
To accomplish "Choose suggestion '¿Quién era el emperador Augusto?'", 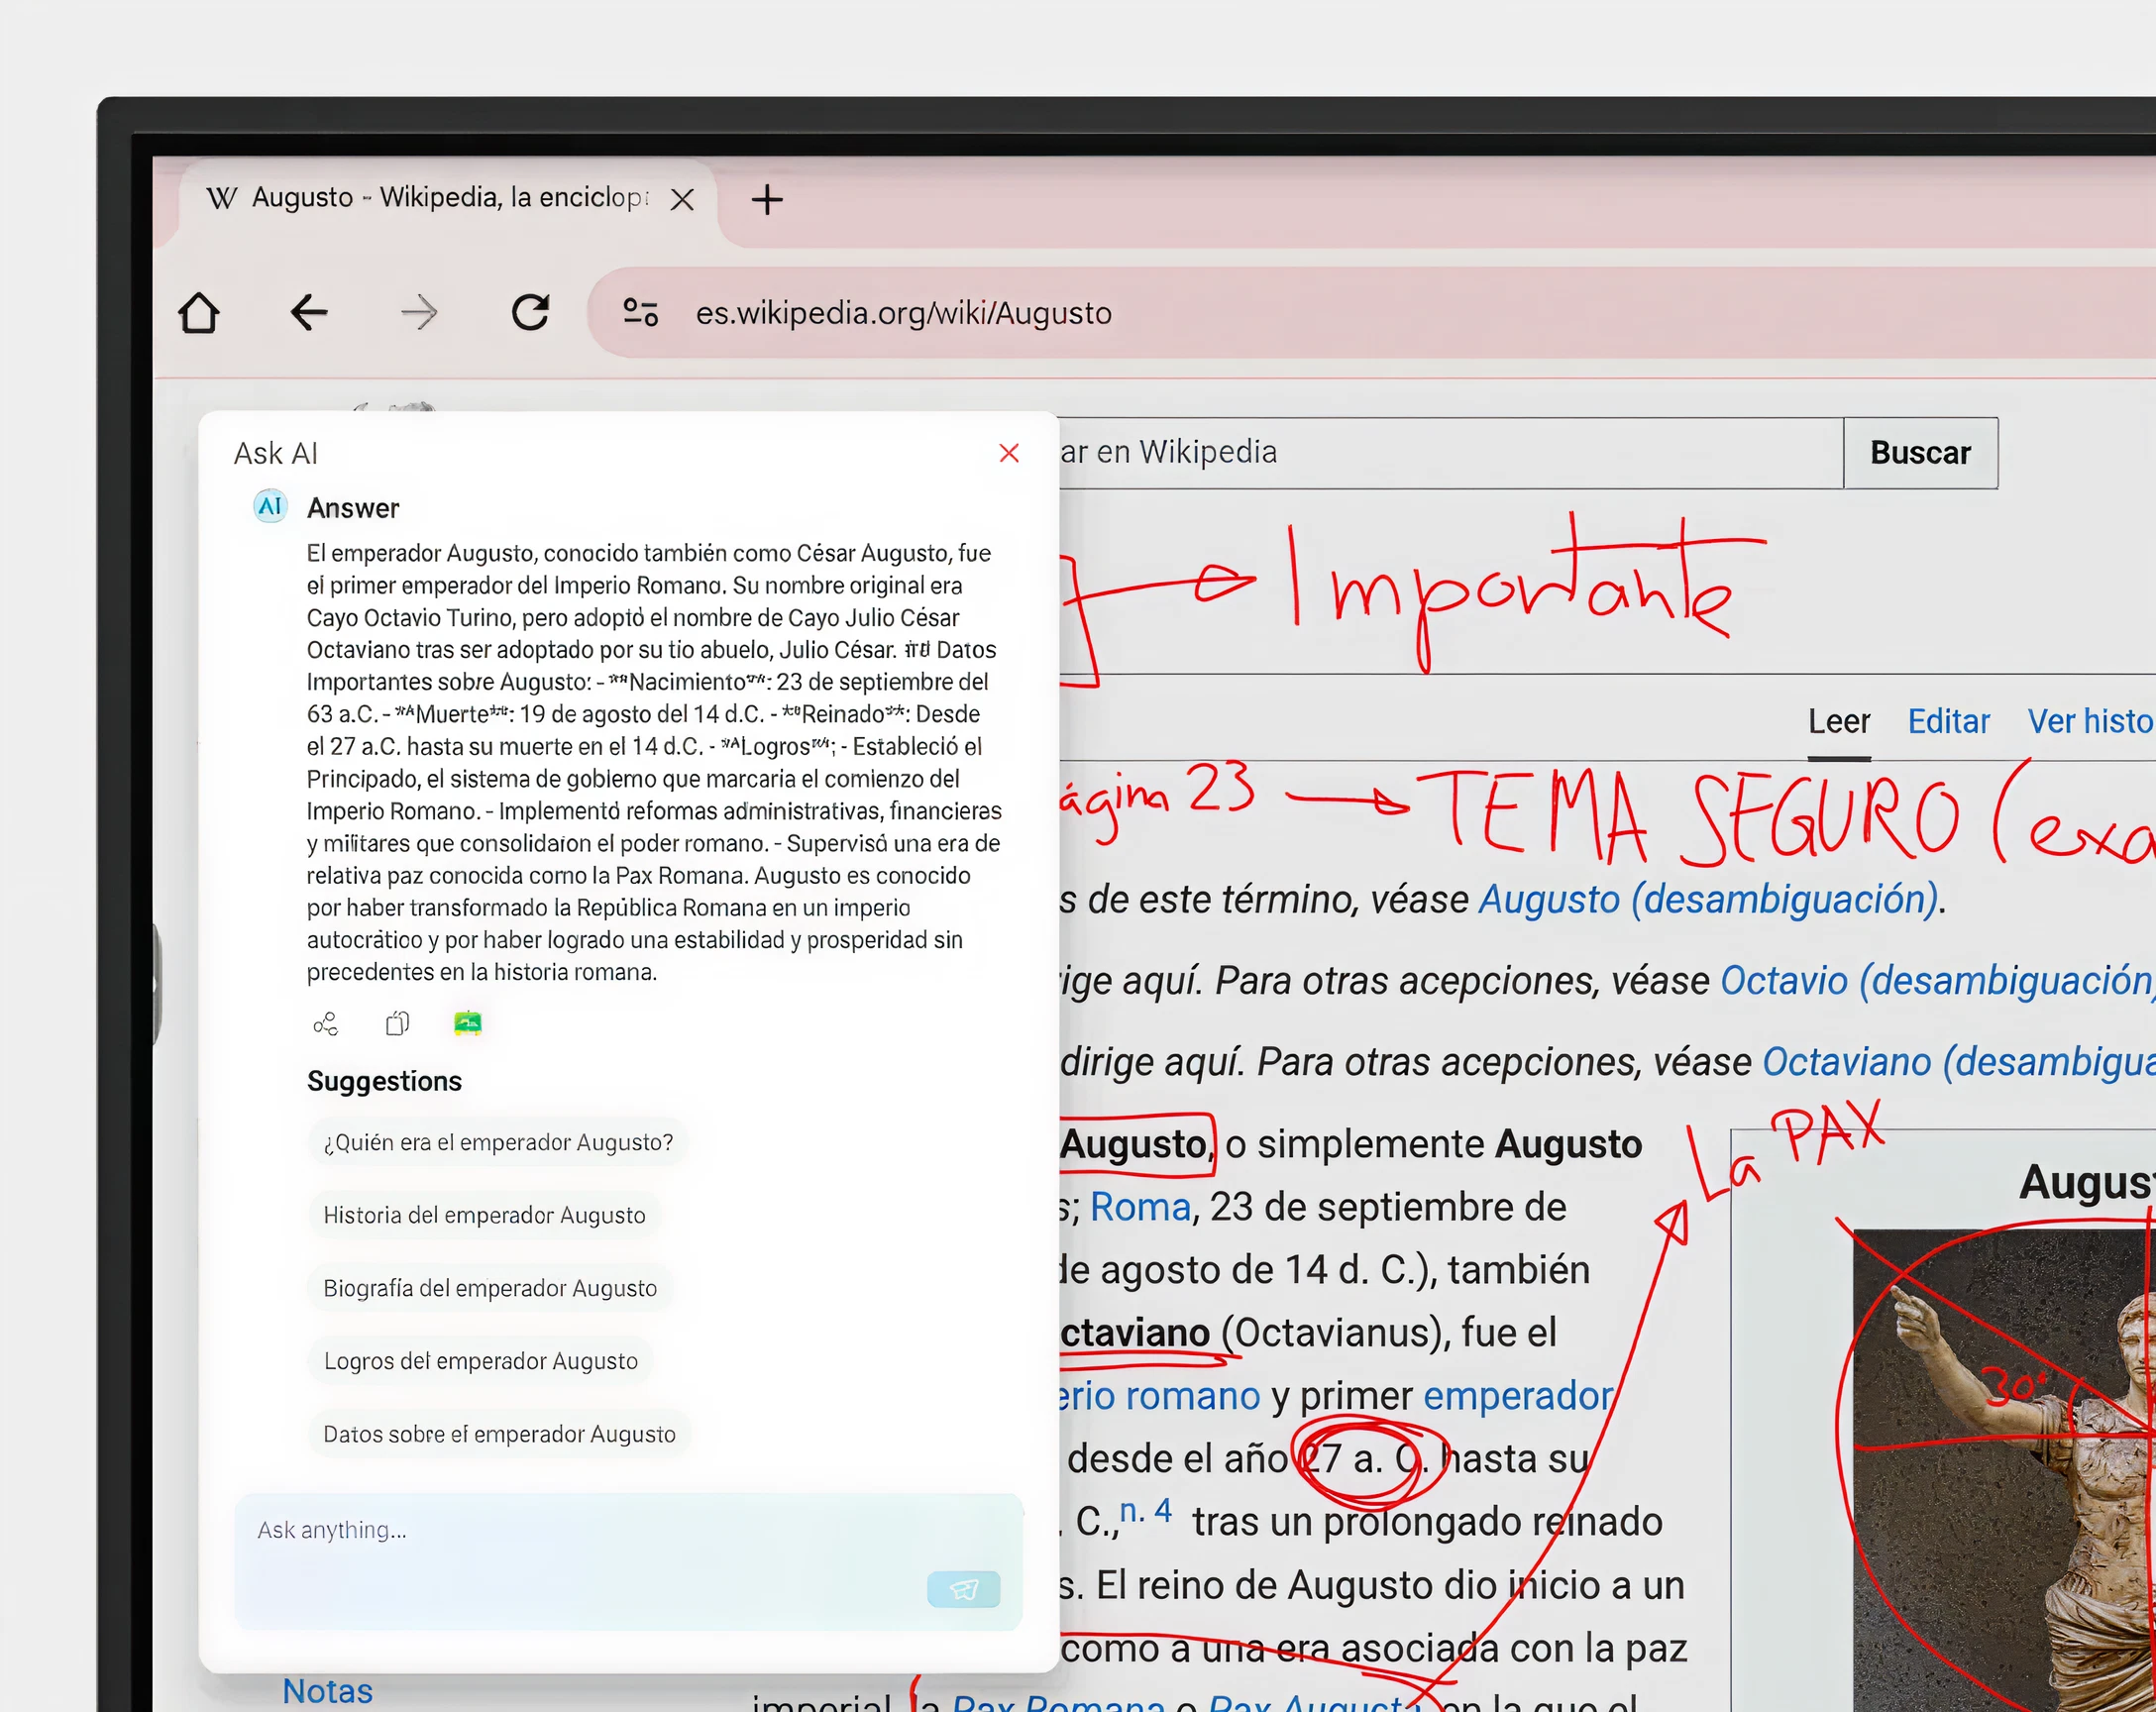I will 498,1142.
